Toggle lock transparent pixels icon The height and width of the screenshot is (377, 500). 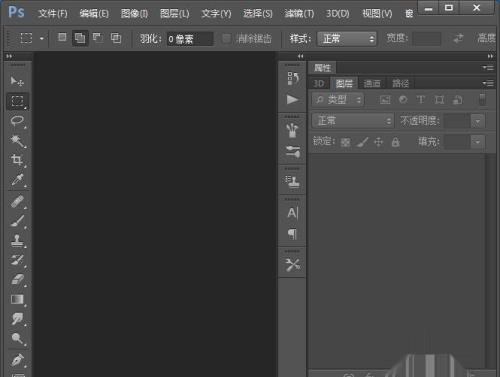tap(345, 143)
